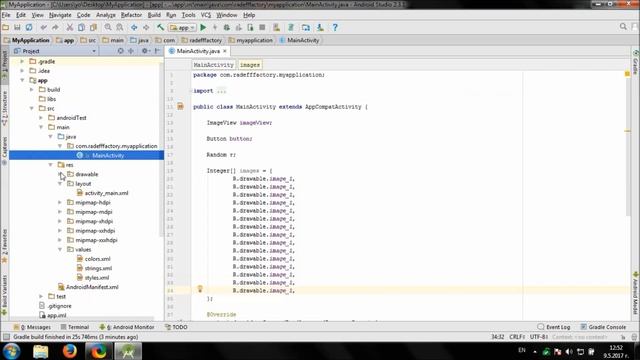Screen dimensions: 640x360
Task: Select the MainActivity.java editor tab
Action: (198, 51)
